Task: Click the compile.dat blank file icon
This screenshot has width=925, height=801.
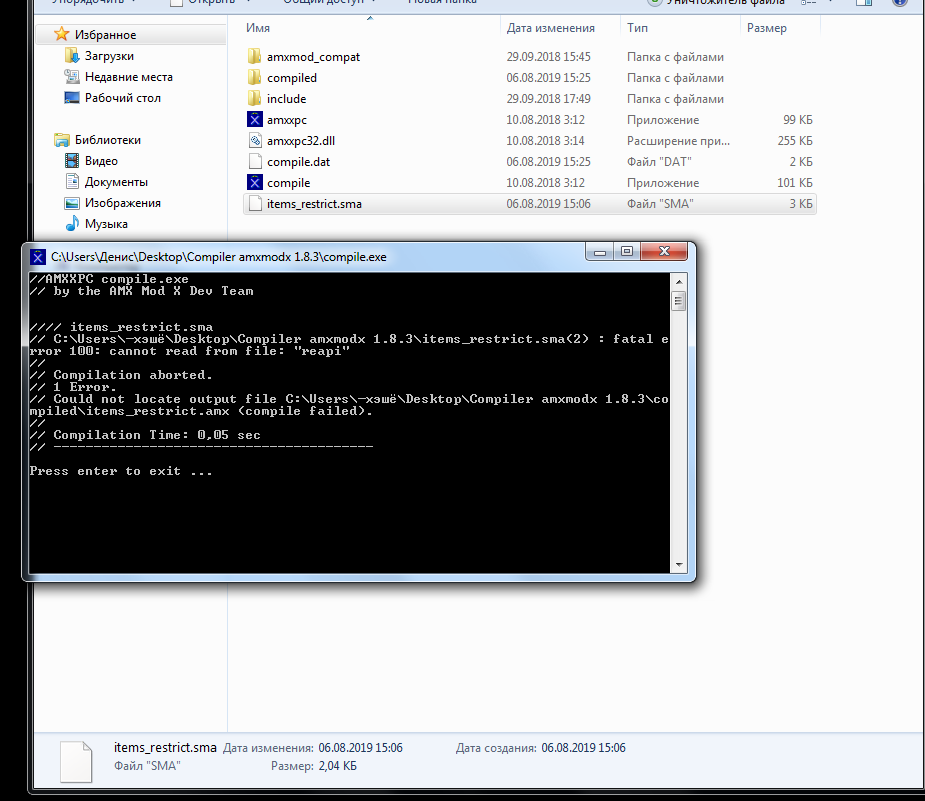Action: pos(254,162)
